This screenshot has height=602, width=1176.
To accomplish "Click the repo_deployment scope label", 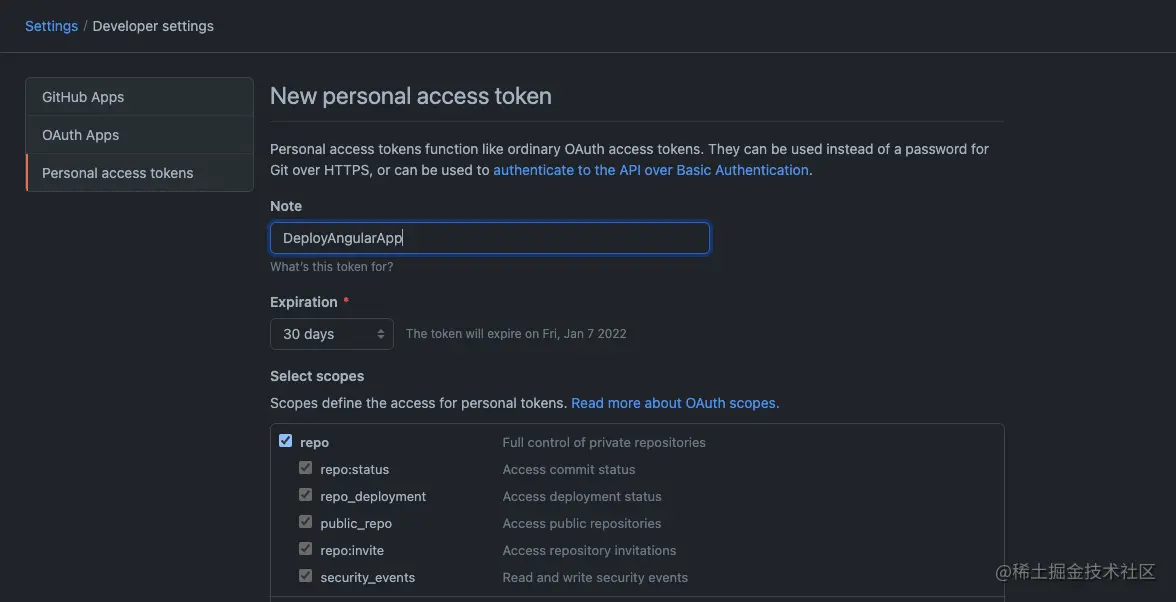I will click(x=373, y=496).
